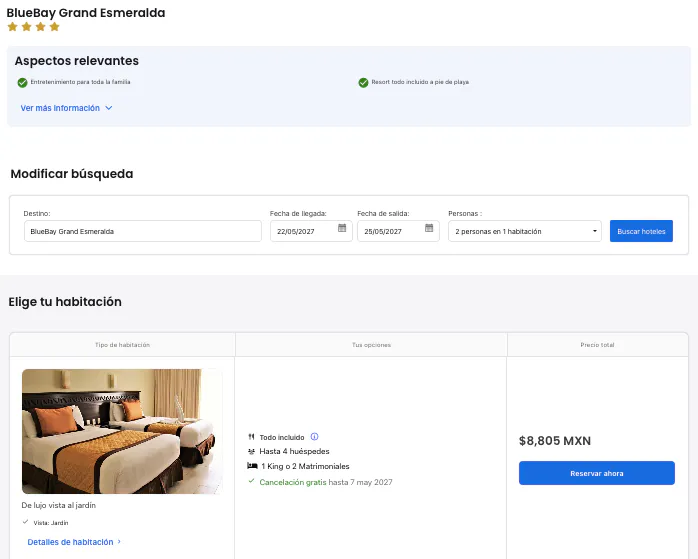Screen dimensions: 698x559
Task: Expand Ver más información
Action: coord(66,108)
